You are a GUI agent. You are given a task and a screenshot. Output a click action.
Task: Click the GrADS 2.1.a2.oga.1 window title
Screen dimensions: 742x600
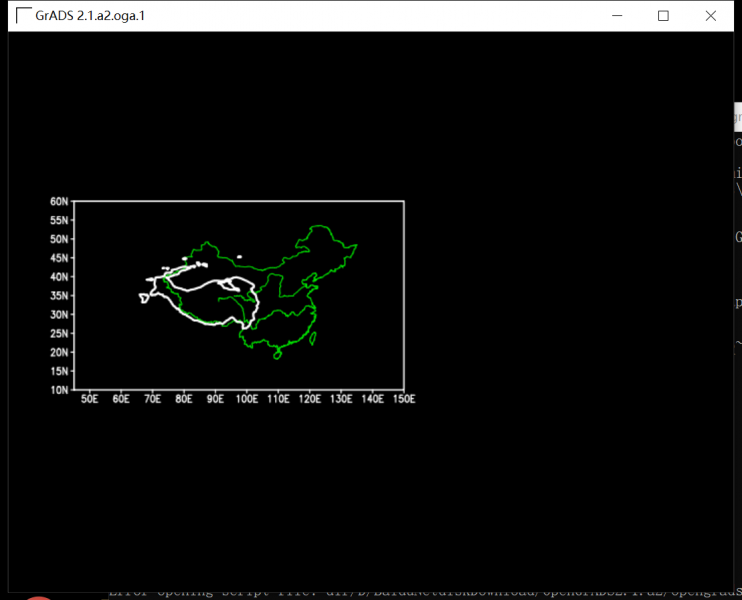pyautogui.click(x=96, y=16)
